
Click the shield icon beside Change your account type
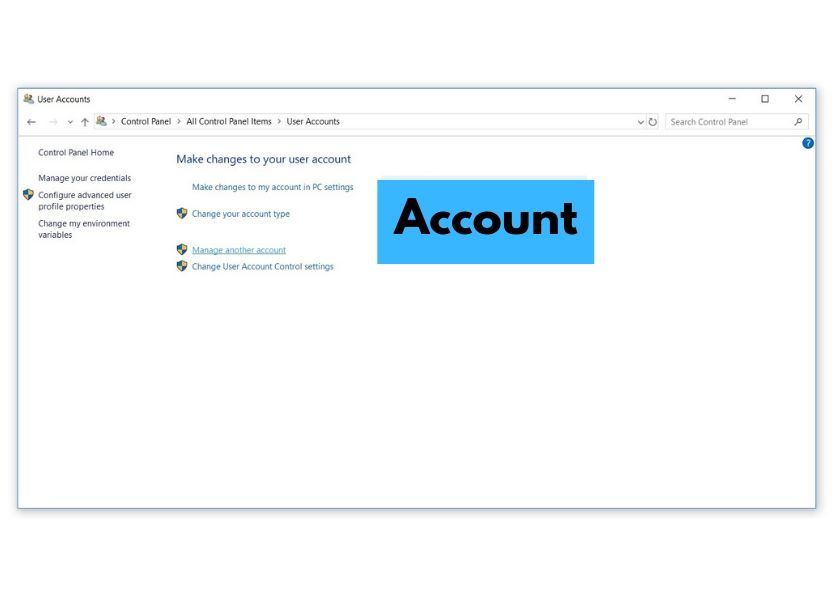point(182,213)
